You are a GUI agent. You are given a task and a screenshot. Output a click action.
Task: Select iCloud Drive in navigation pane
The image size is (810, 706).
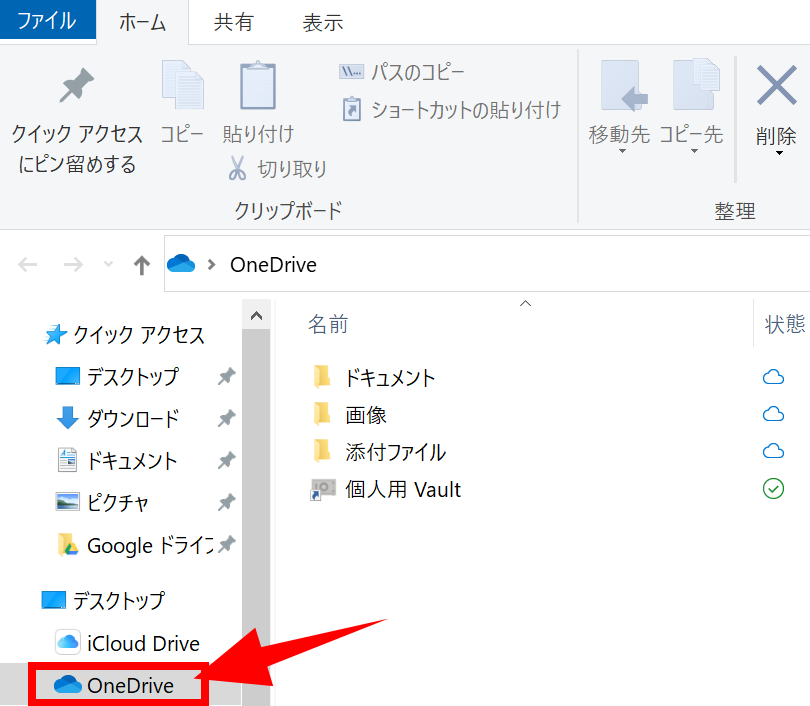coord(144,644)
